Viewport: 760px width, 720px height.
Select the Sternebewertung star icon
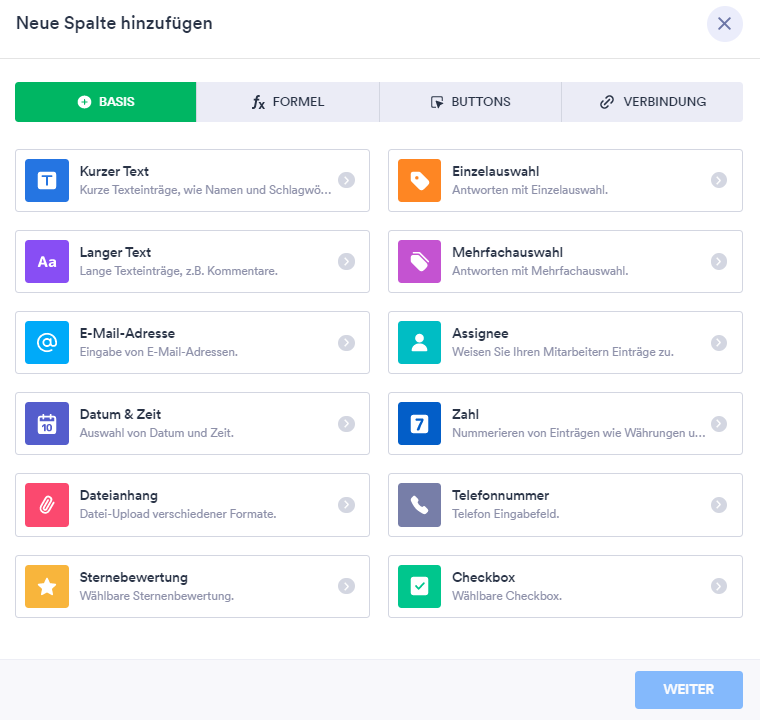47,587
